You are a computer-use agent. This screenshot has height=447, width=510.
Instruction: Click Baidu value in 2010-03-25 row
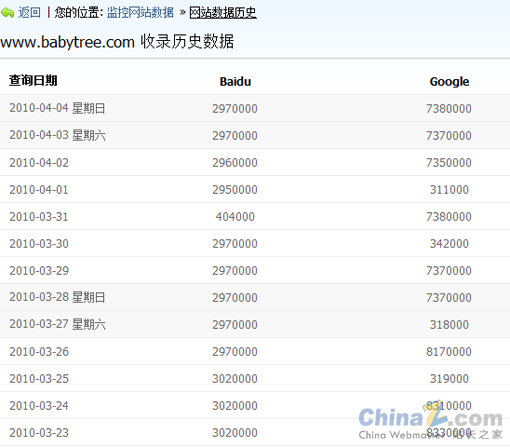click(x=235, y=379)
